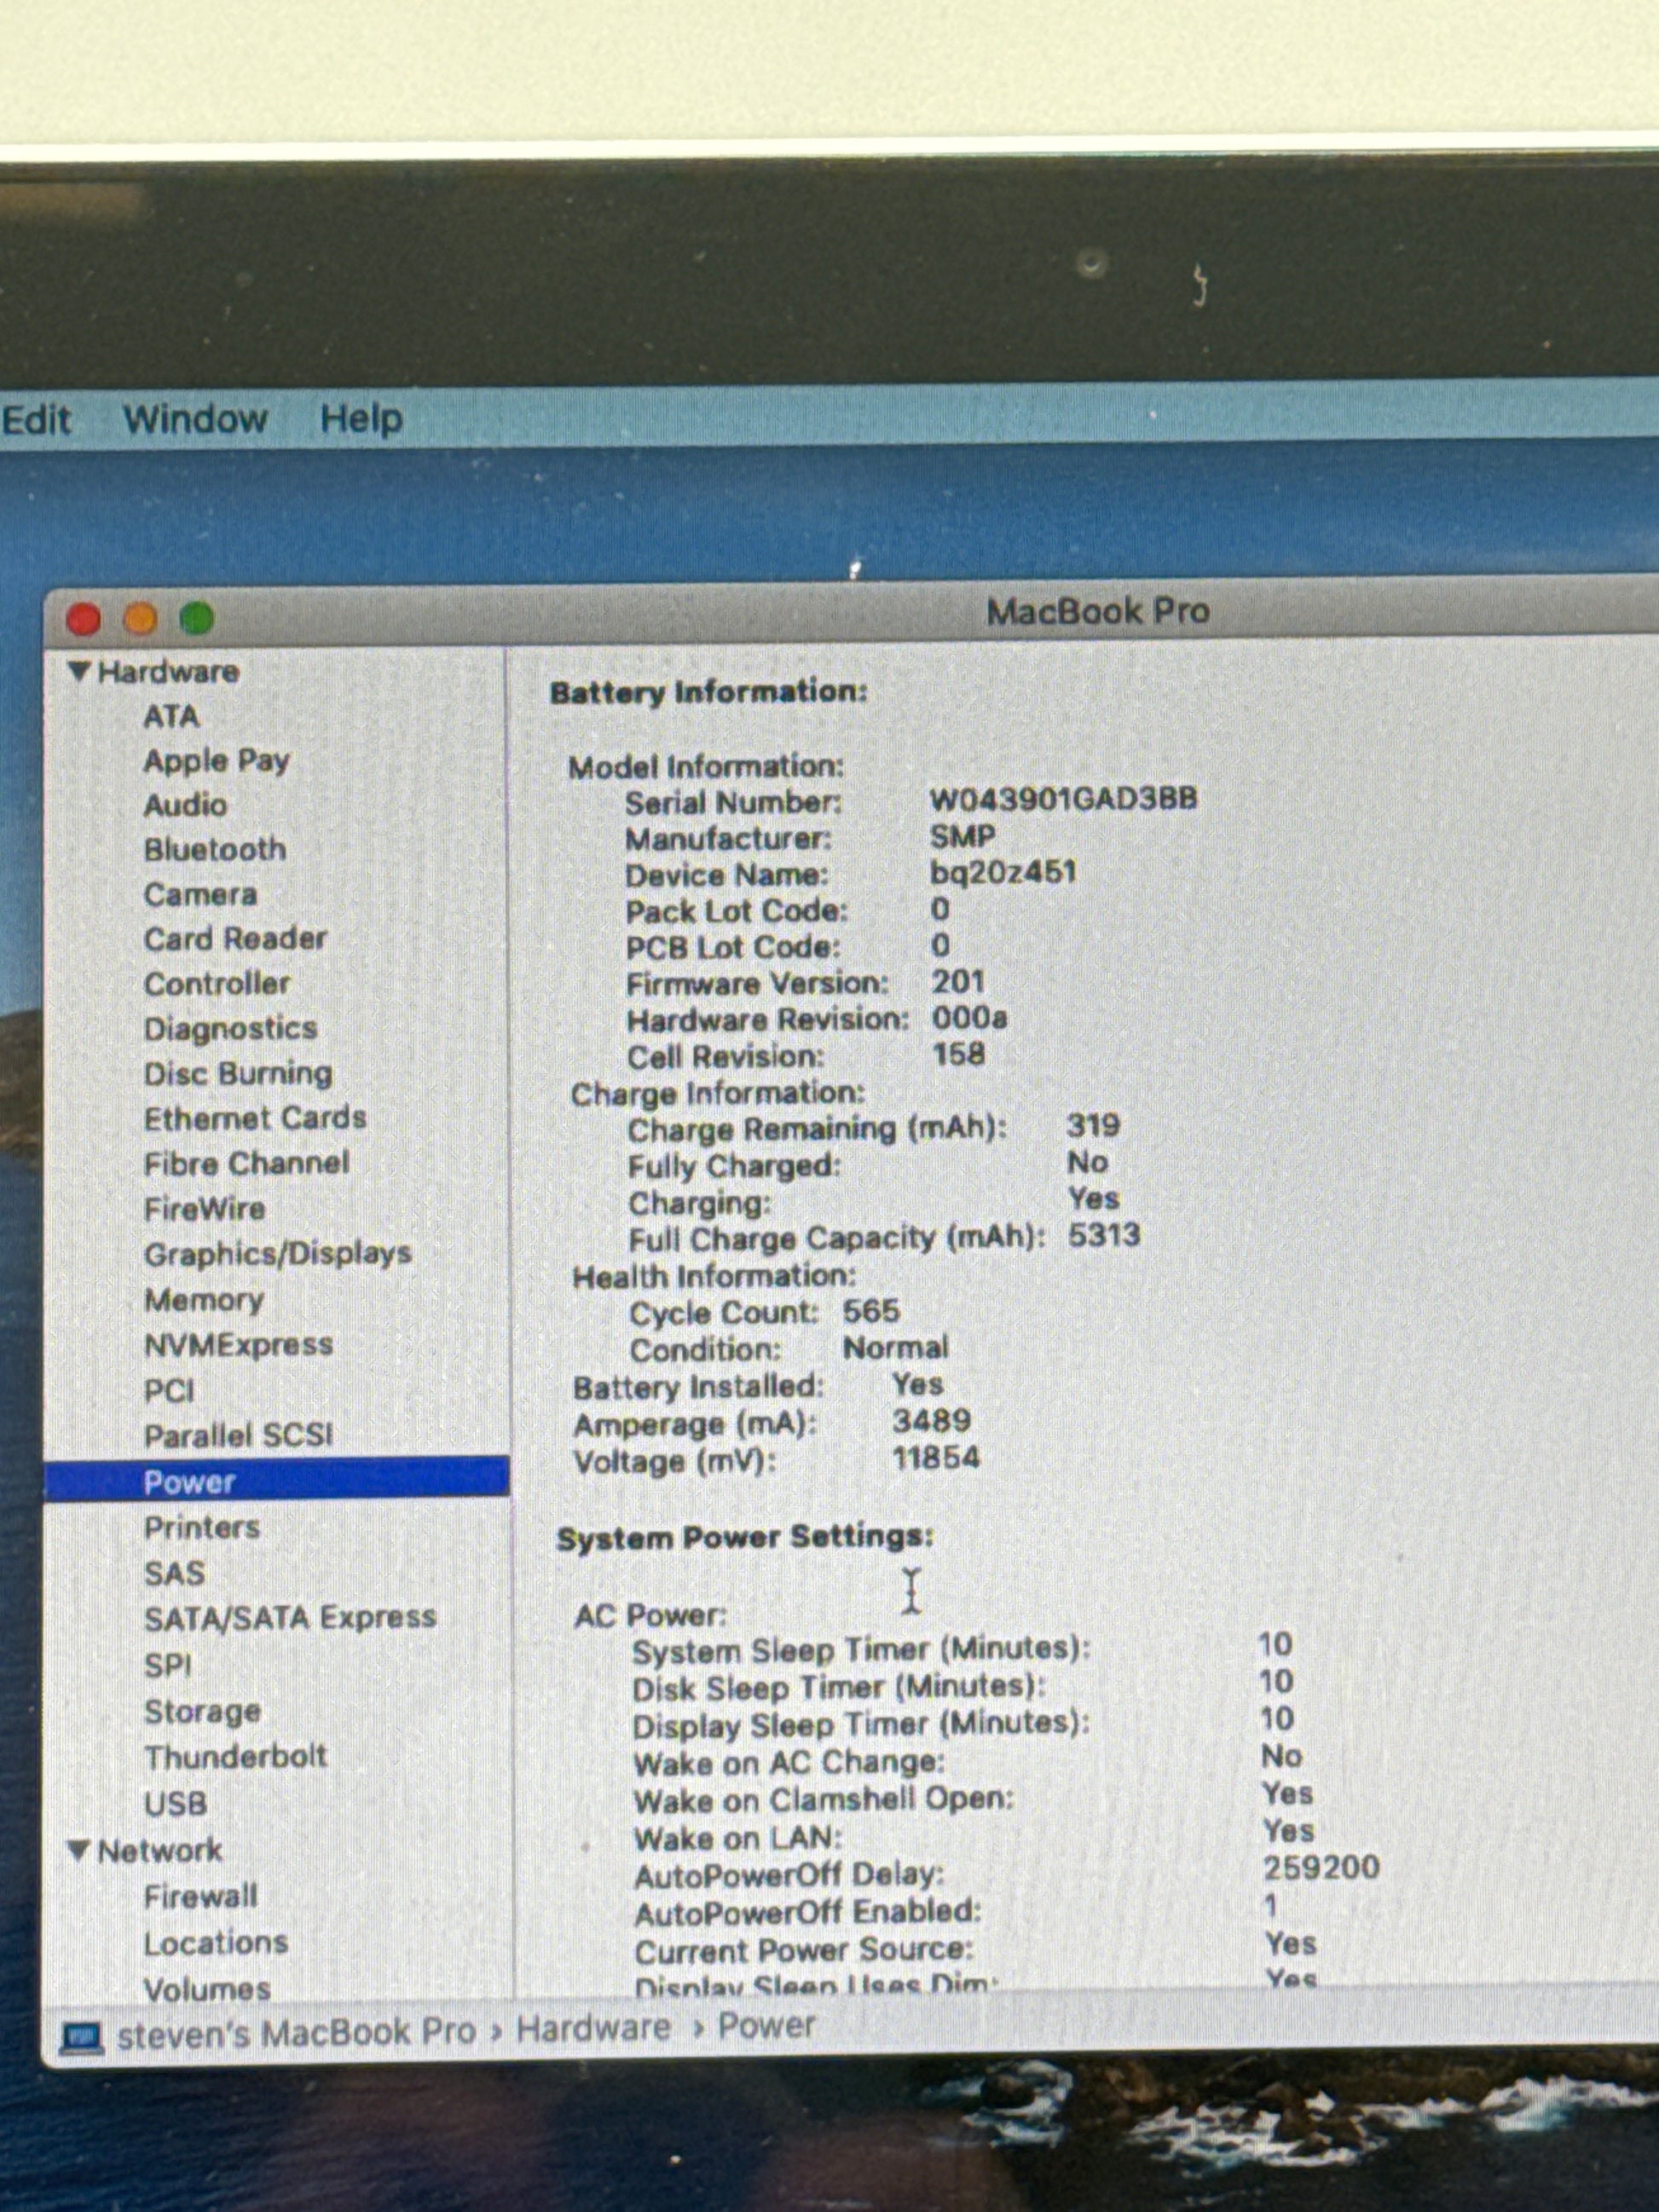Viewport: 1659px width, 2212px height.
Task: Collapse the Network section triangle
Action: coord(79,1850)
